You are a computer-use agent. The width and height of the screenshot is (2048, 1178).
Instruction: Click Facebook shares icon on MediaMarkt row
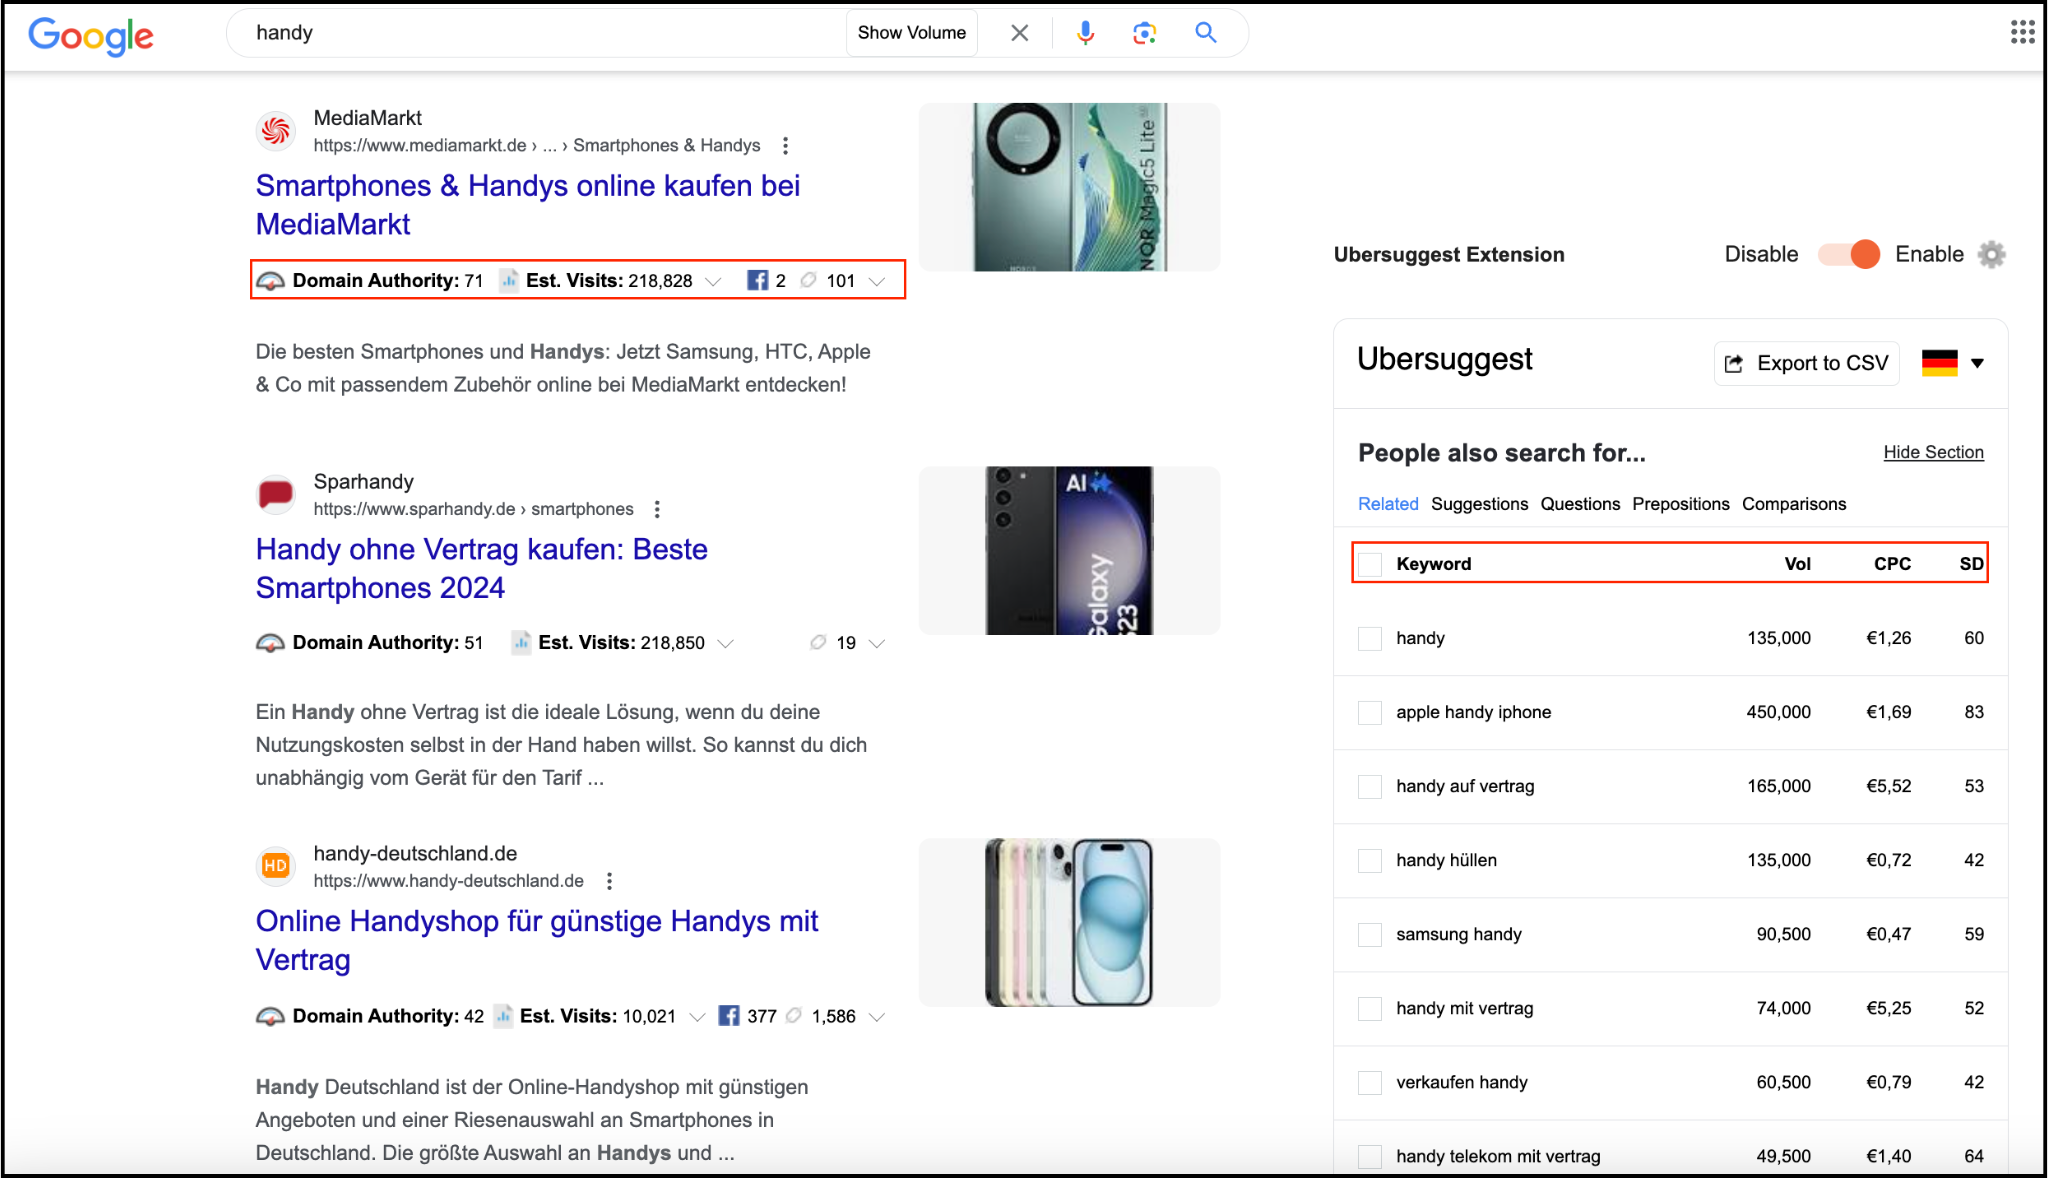click(758, 280)
